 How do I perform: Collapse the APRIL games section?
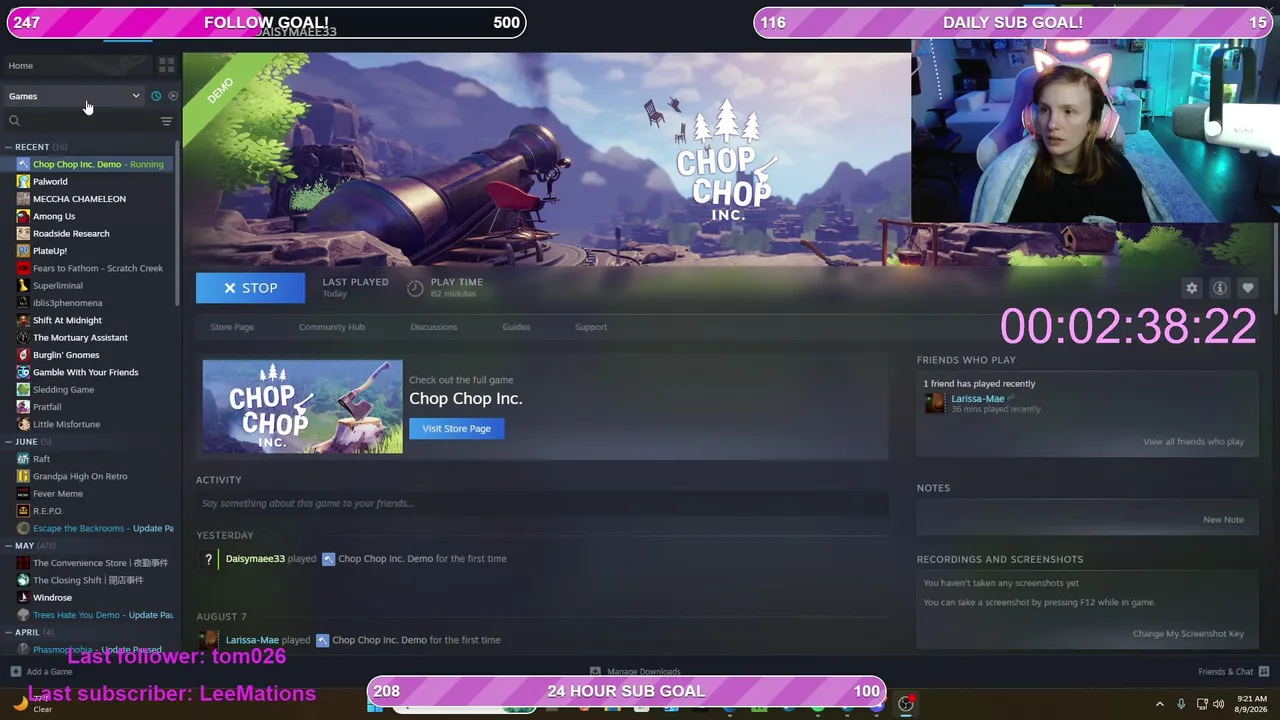click(10, 632)
